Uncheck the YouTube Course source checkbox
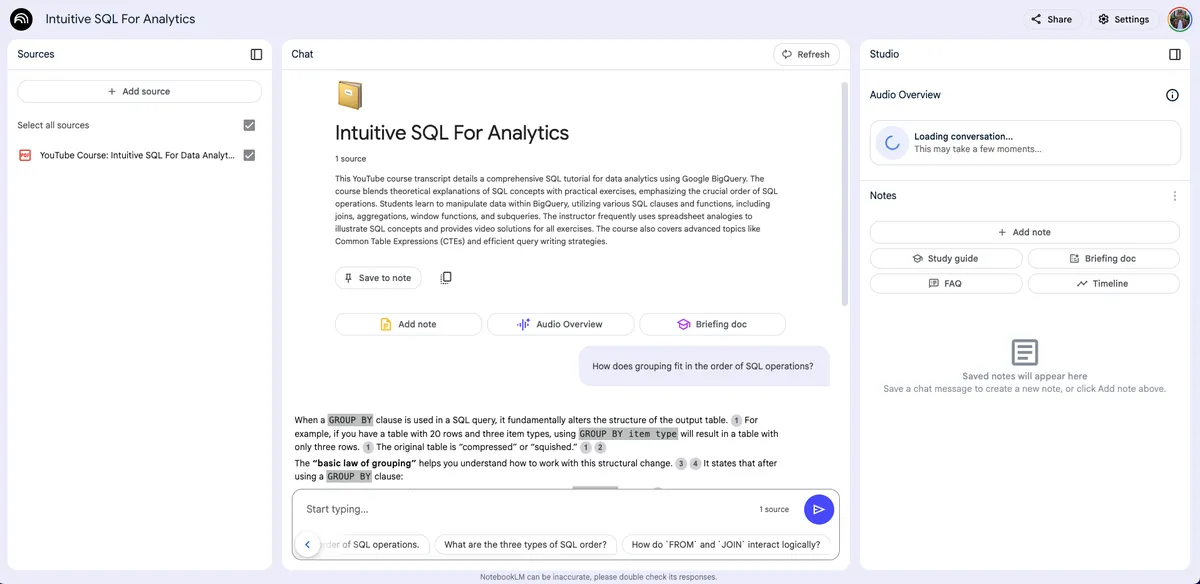 [249, 155]
